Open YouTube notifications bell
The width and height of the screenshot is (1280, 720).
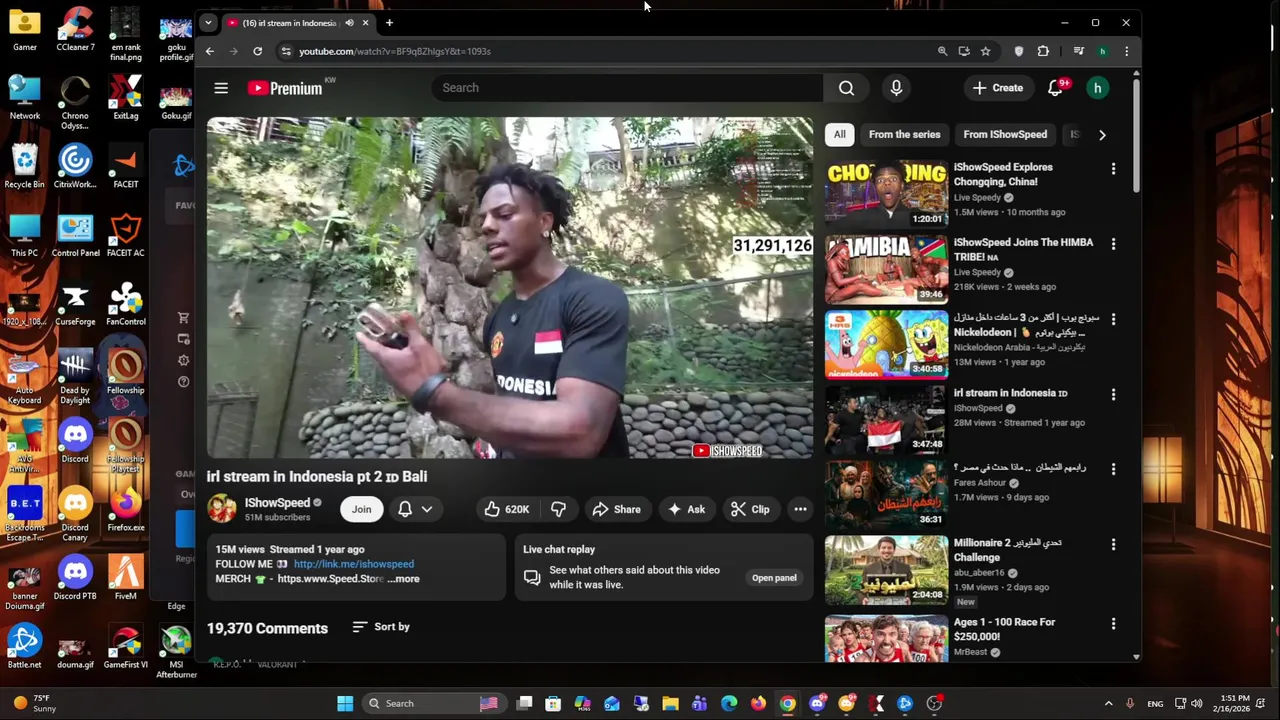(1055, 88)
